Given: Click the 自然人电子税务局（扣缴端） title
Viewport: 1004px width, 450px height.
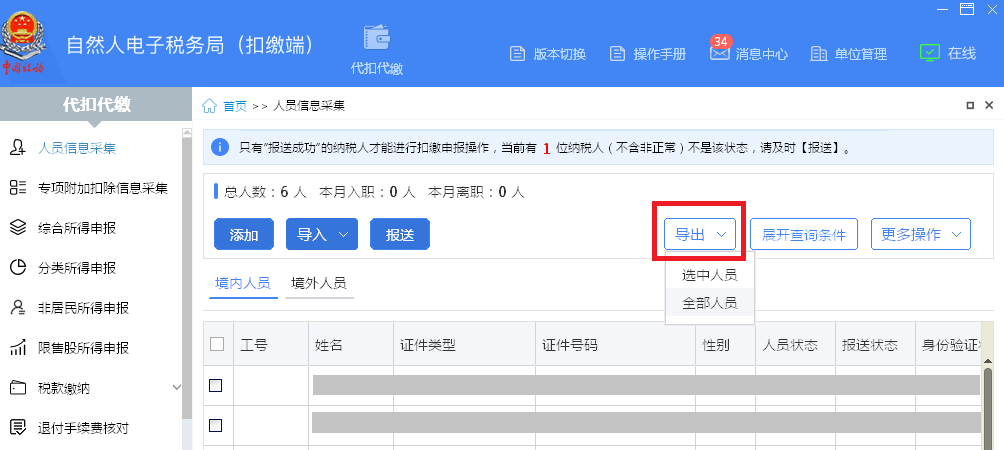Looking at the screenshot, I should point(193,45).
